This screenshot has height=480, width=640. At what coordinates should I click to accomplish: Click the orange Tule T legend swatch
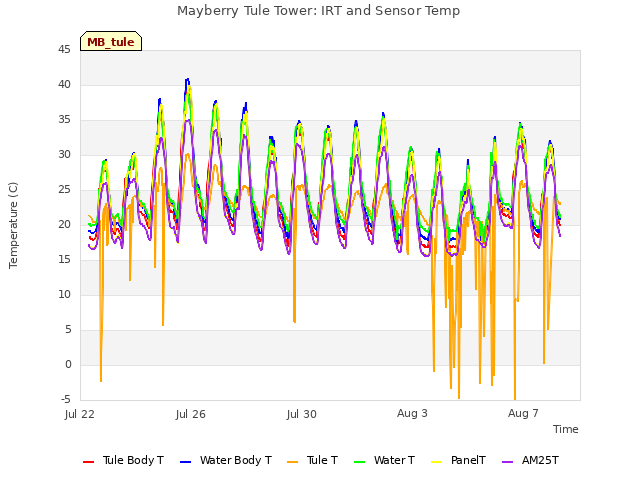(x=292, y=462)
